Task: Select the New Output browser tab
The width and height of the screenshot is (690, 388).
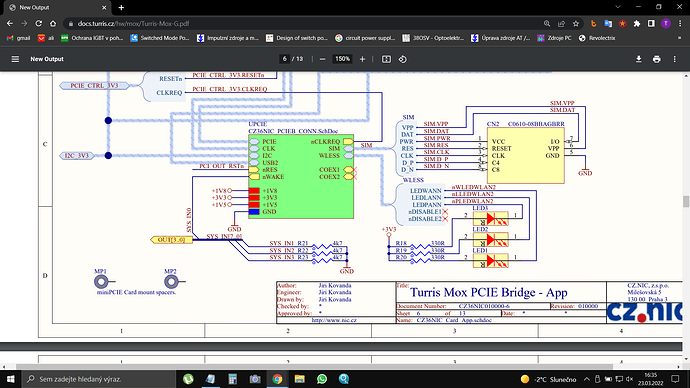Action: 57,7
